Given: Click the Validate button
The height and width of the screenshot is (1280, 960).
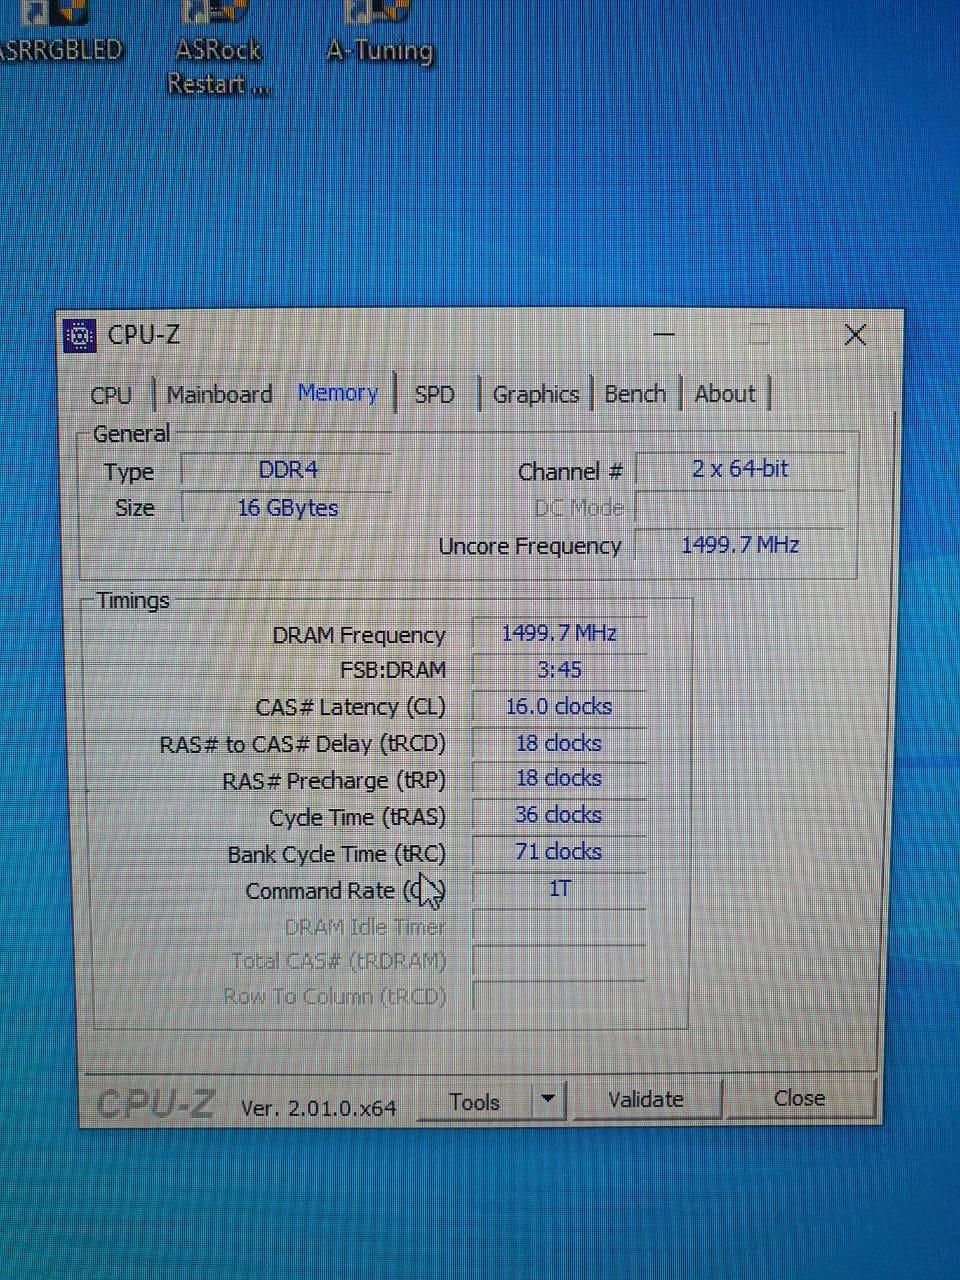Looking at the screenshot, I should pos(646,1099).
